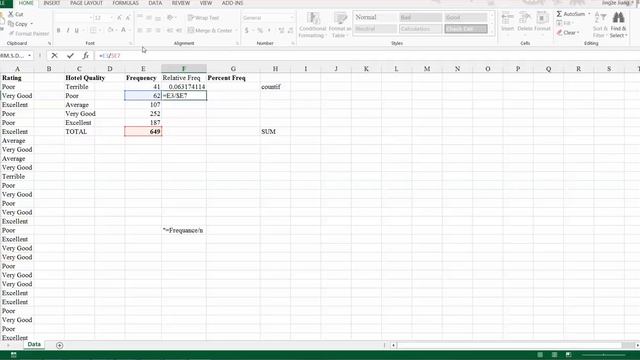Add a new sheet with plus icon
This screenshot has height=360, width=640.
pyautogui.click(x=60, y=345)
